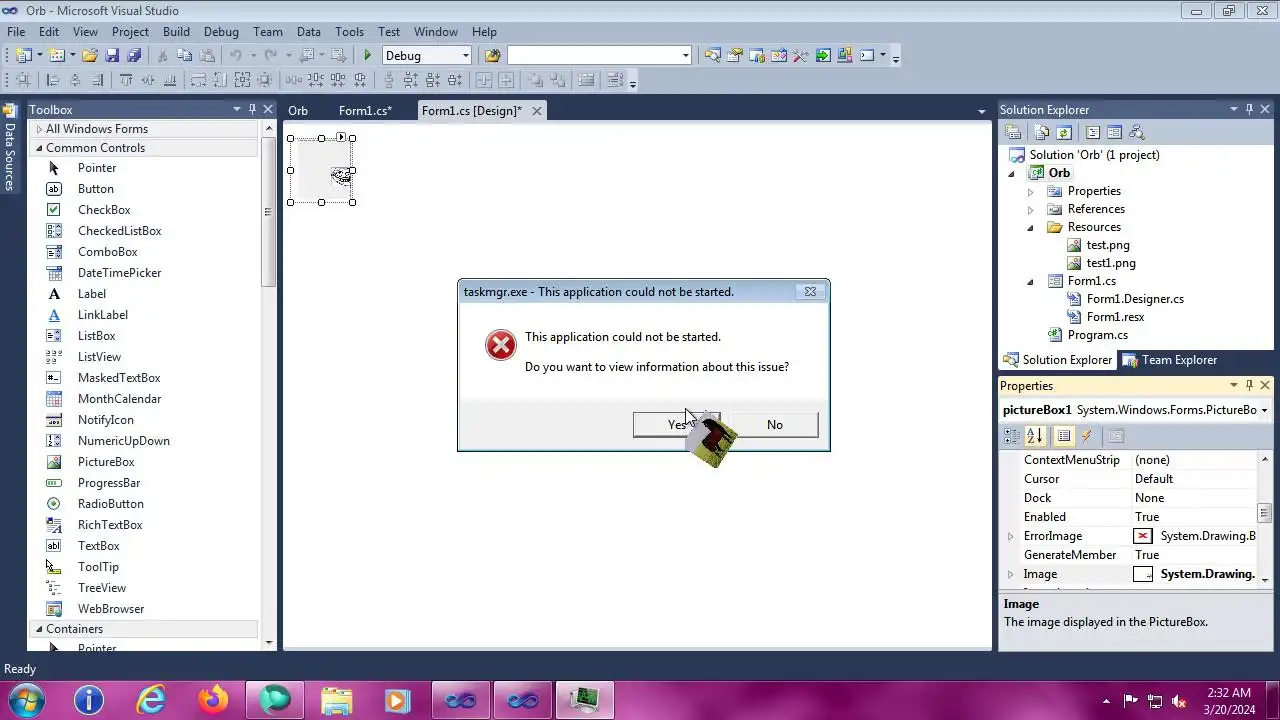Sort the Properties grid alphabetically
Viewport: 1280px width, 720px height.
tap(1035, 436)
